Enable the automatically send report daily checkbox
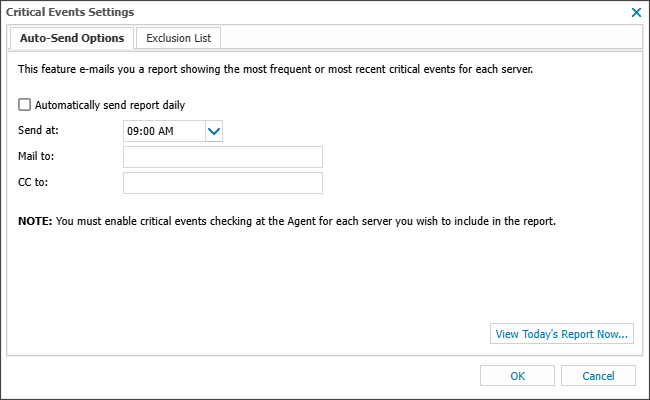Viewport: 650px width, 400px height. click(x=25, y=105)
